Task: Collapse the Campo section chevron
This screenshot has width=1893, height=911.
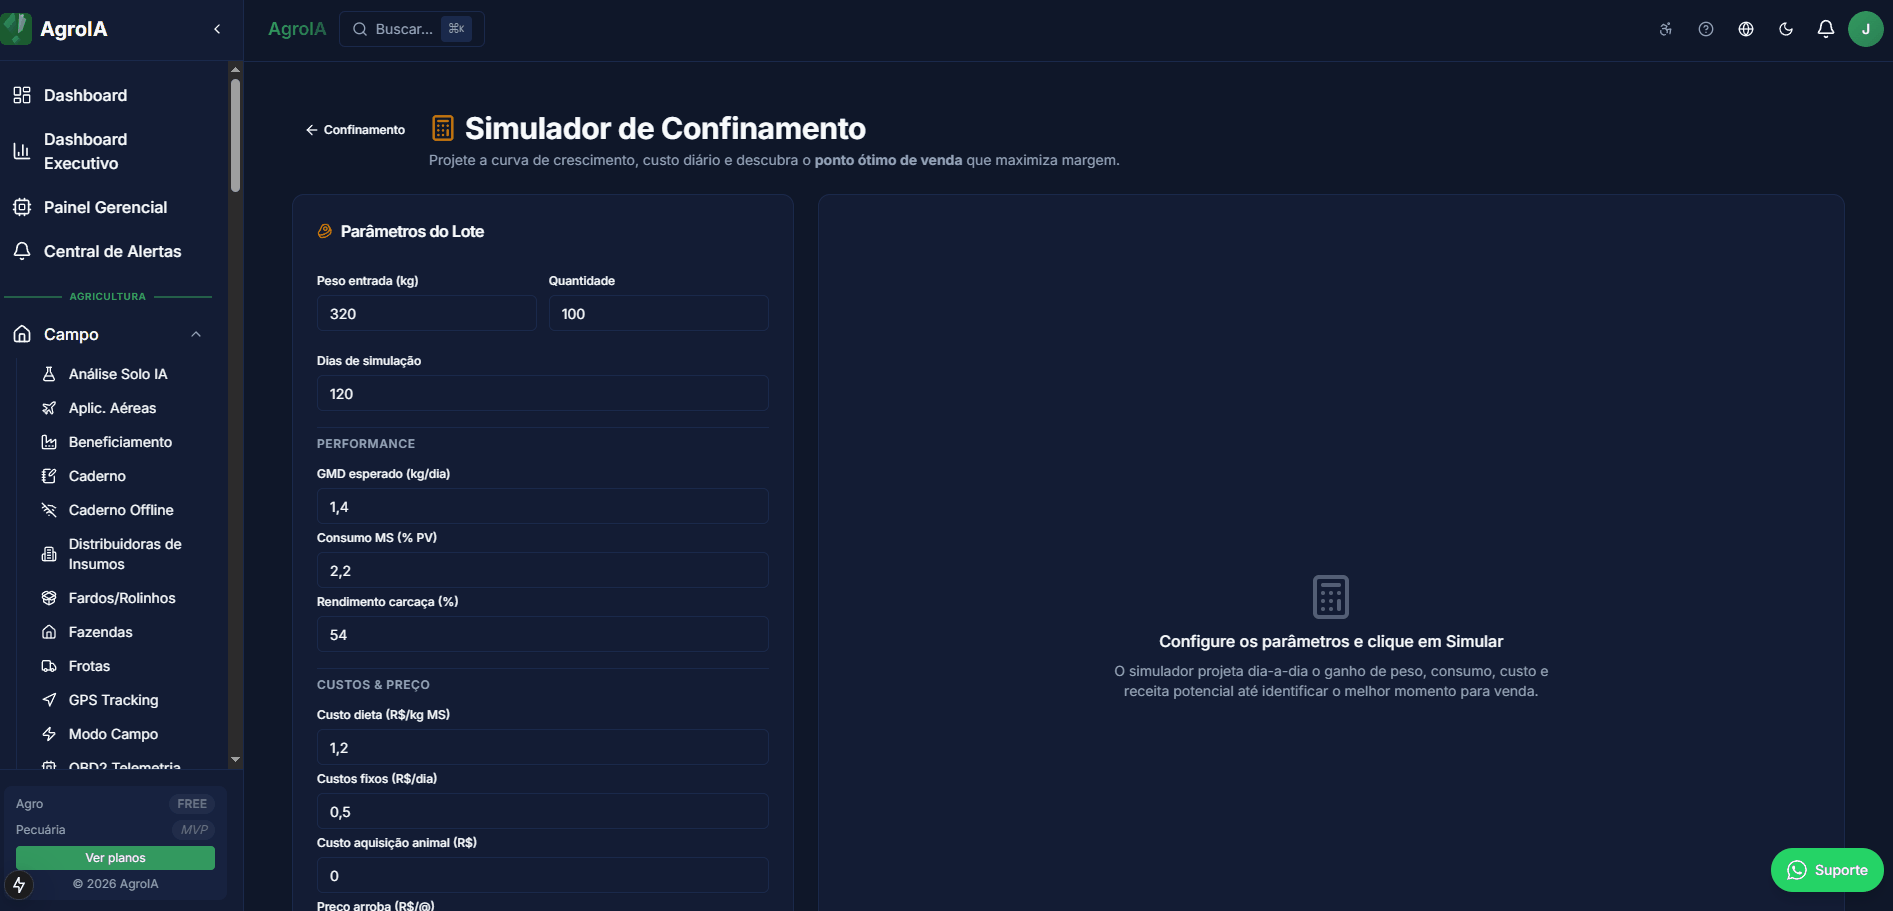Action: coord(196,334)
